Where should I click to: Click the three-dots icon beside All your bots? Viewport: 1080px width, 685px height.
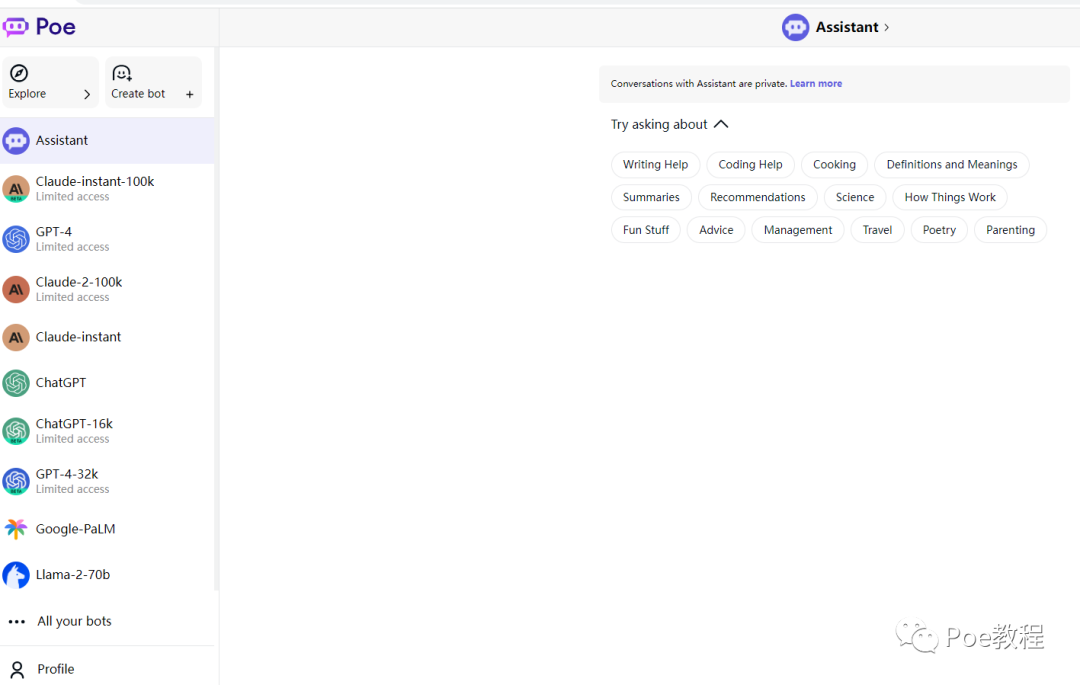(x=17, y=622)
